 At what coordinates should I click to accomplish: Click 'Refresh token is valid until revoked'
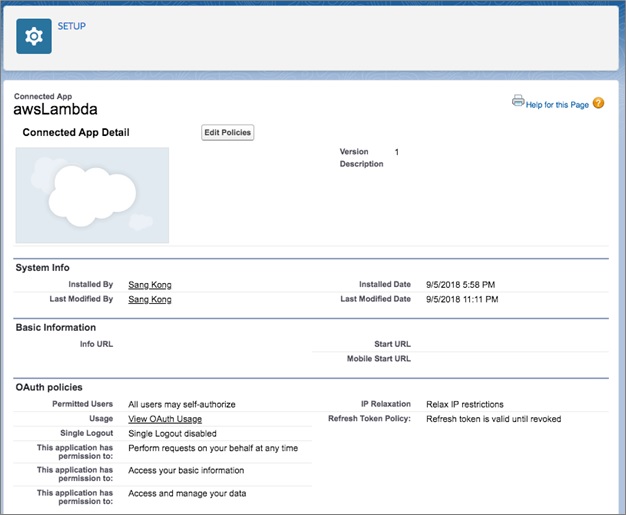point(493,419)
